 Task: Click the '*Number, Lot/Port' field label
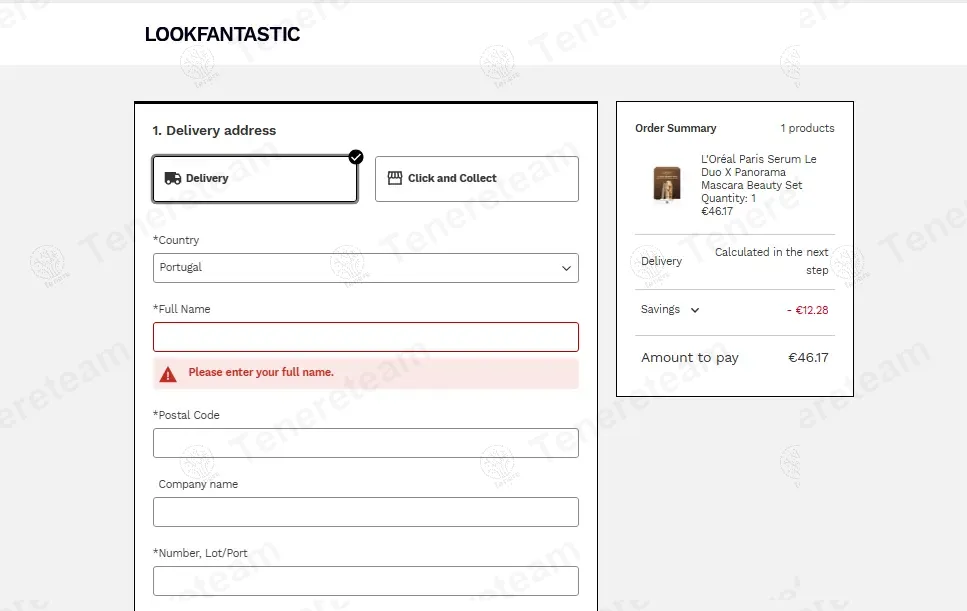[200, 553]
